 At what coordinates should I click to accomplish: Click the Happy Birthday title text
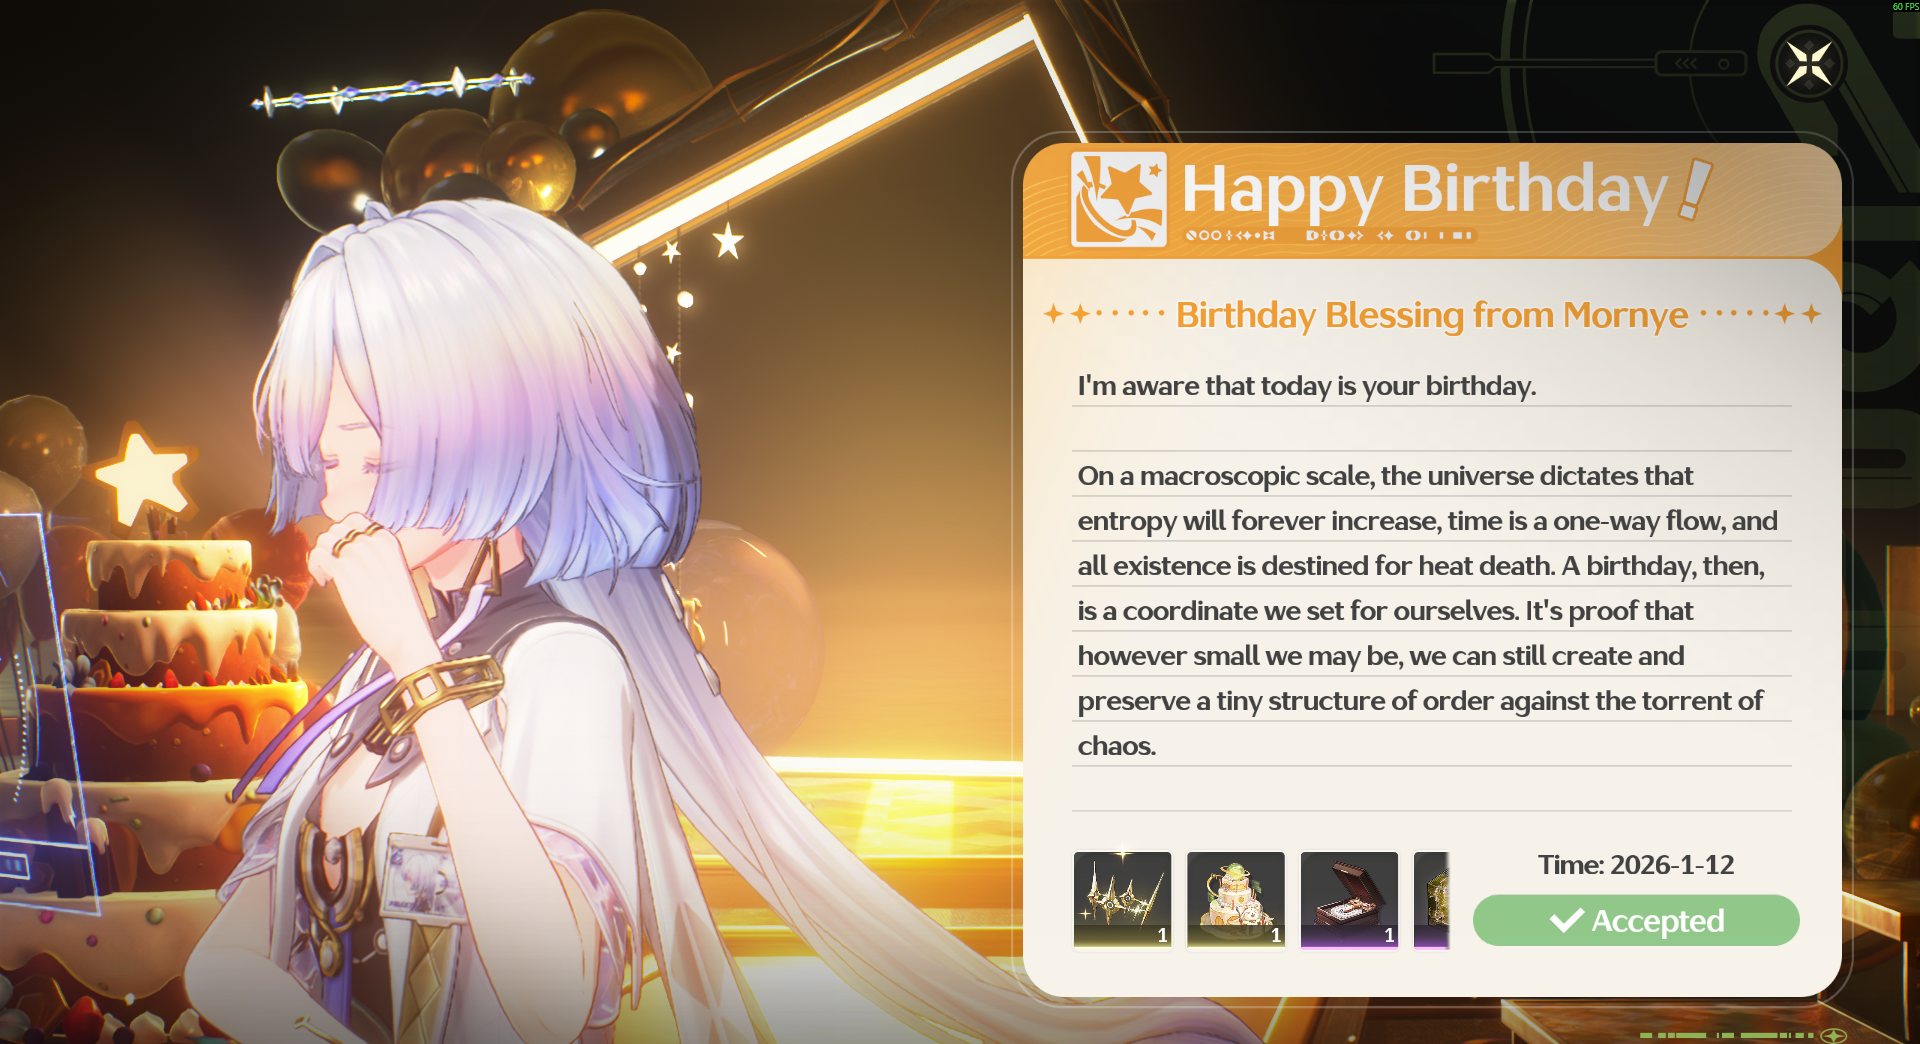(1425, 190)
